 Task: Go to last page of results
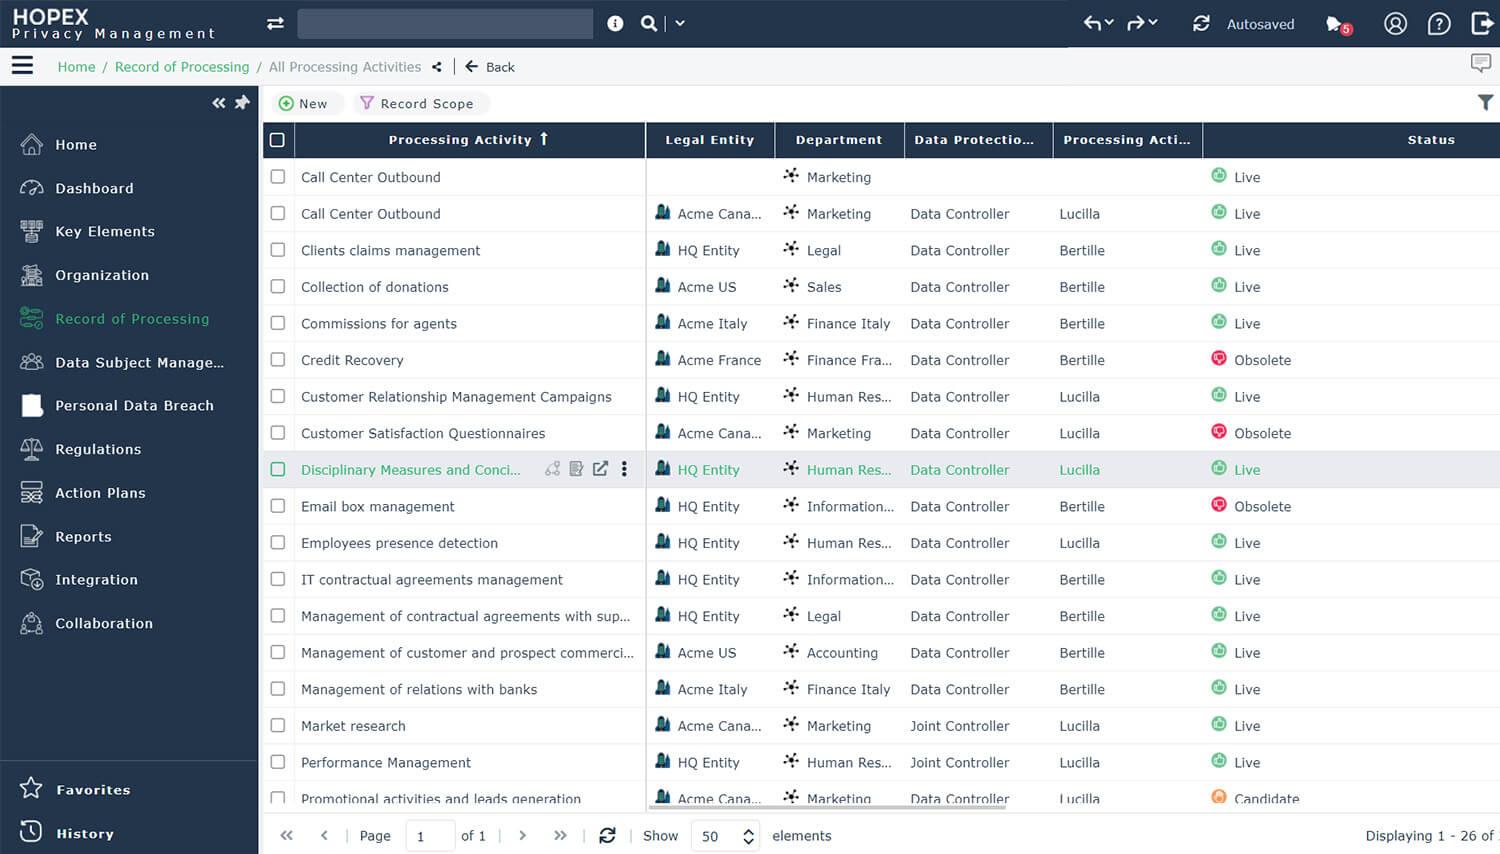pos(560,835)
